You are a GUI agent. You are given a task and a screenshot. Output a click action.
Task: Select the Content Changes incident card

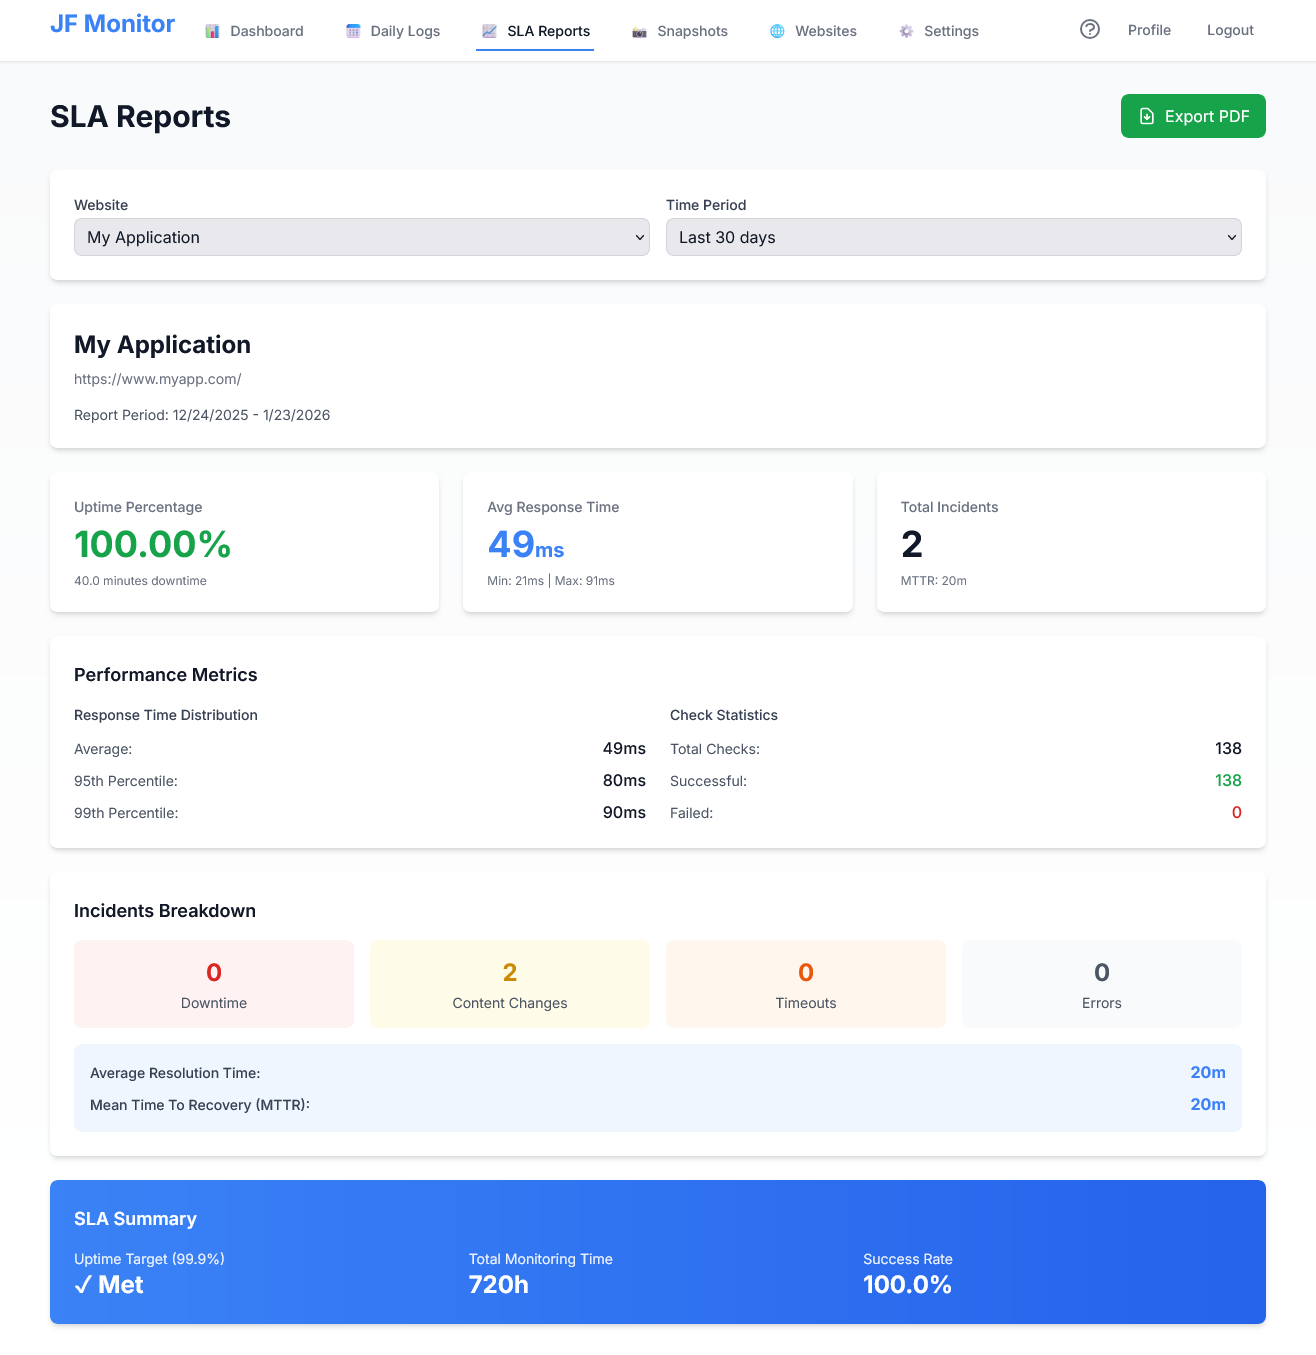pos(509,983)
